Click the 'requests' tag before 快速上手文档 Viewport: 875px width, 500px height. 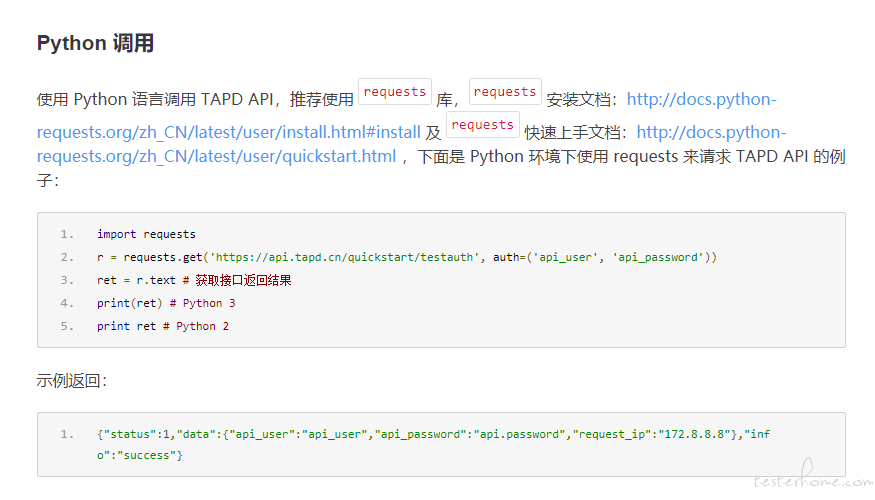483,124
